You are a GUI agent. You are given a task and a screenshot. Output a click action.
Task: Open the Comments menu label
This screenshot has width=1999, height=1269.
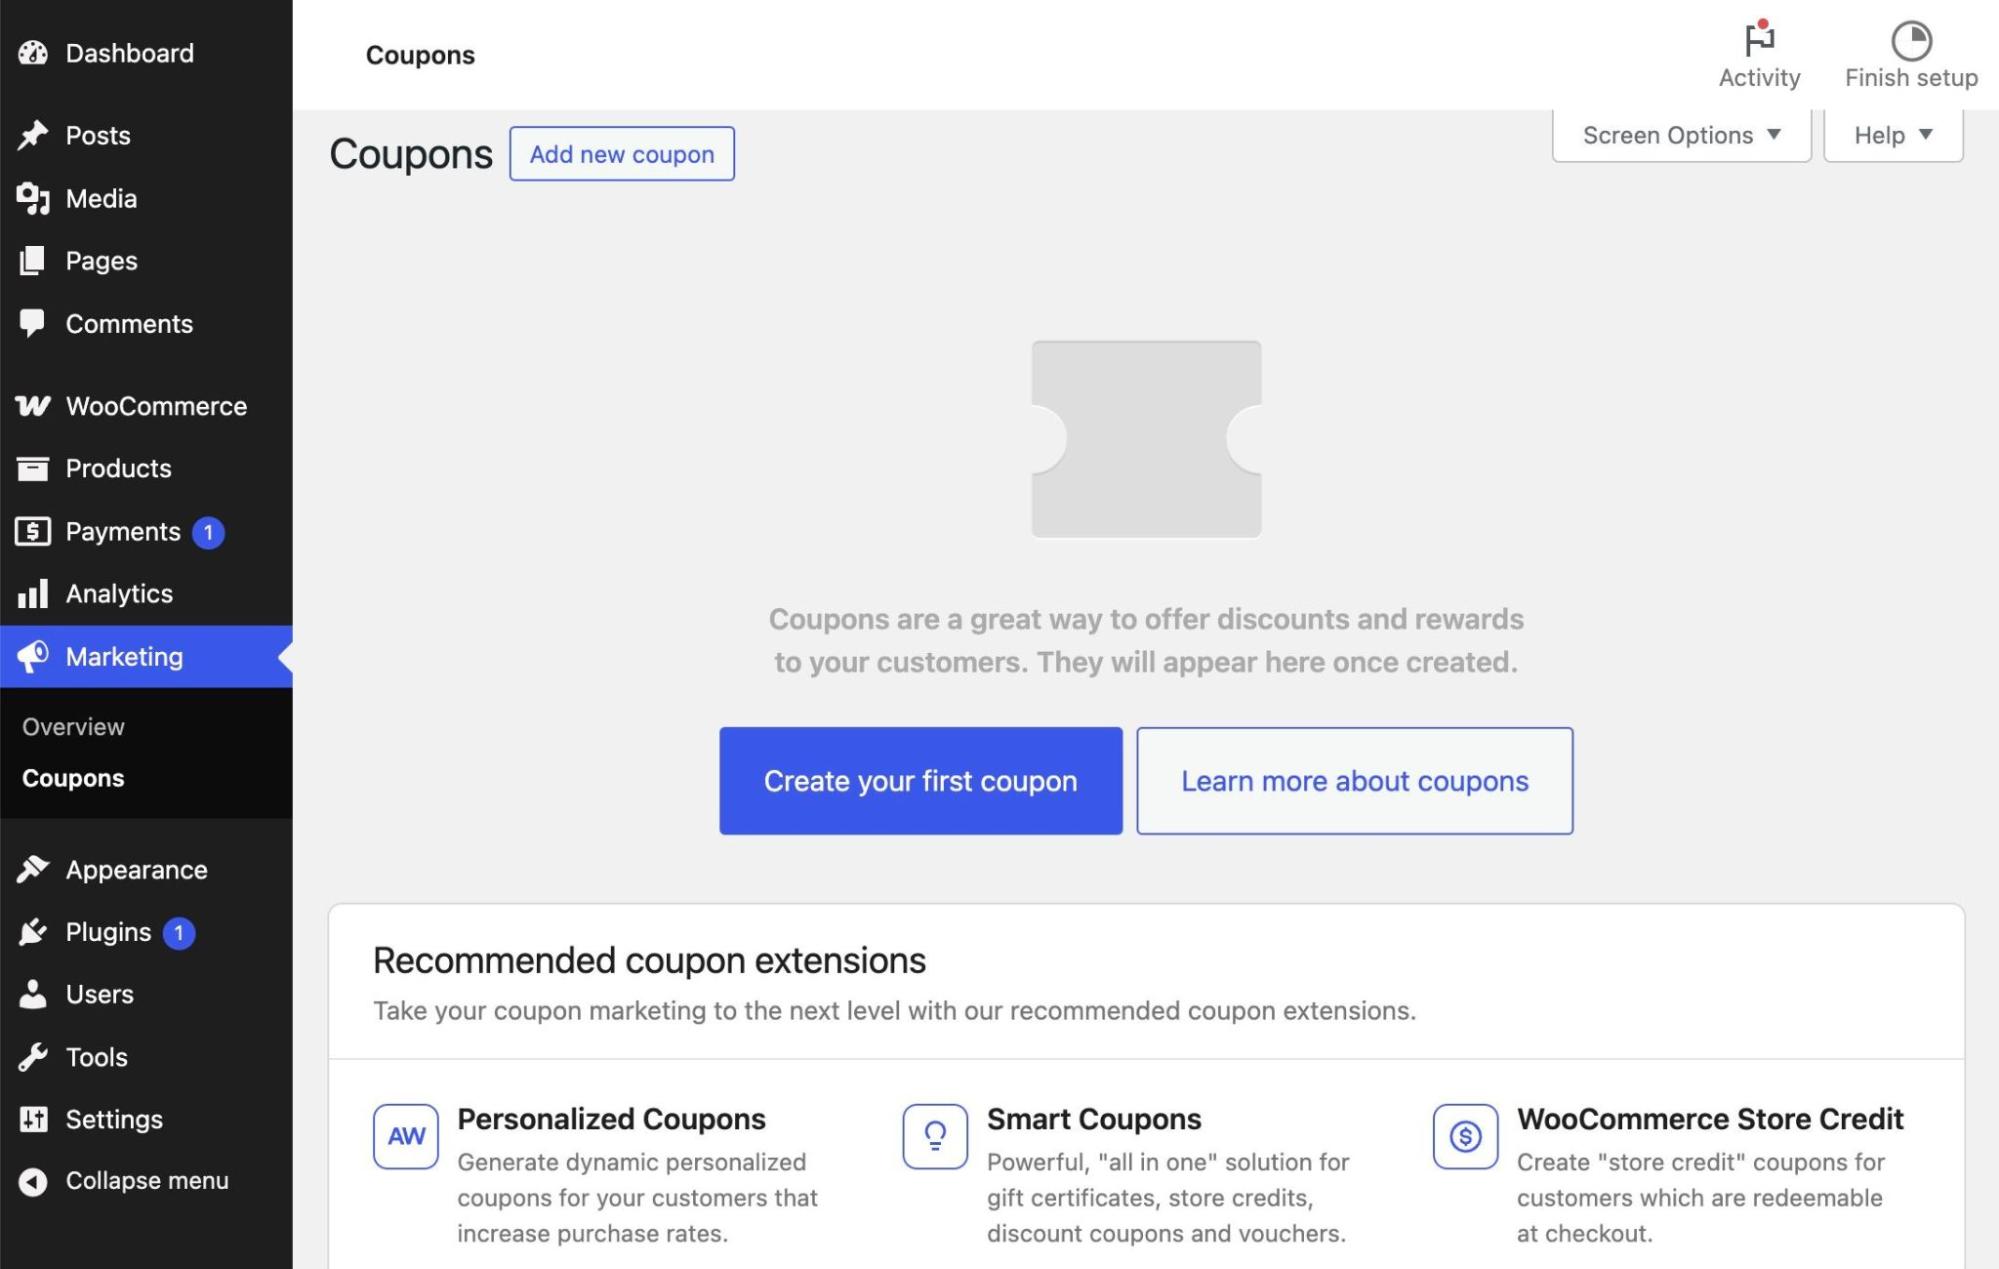[129, 324]
